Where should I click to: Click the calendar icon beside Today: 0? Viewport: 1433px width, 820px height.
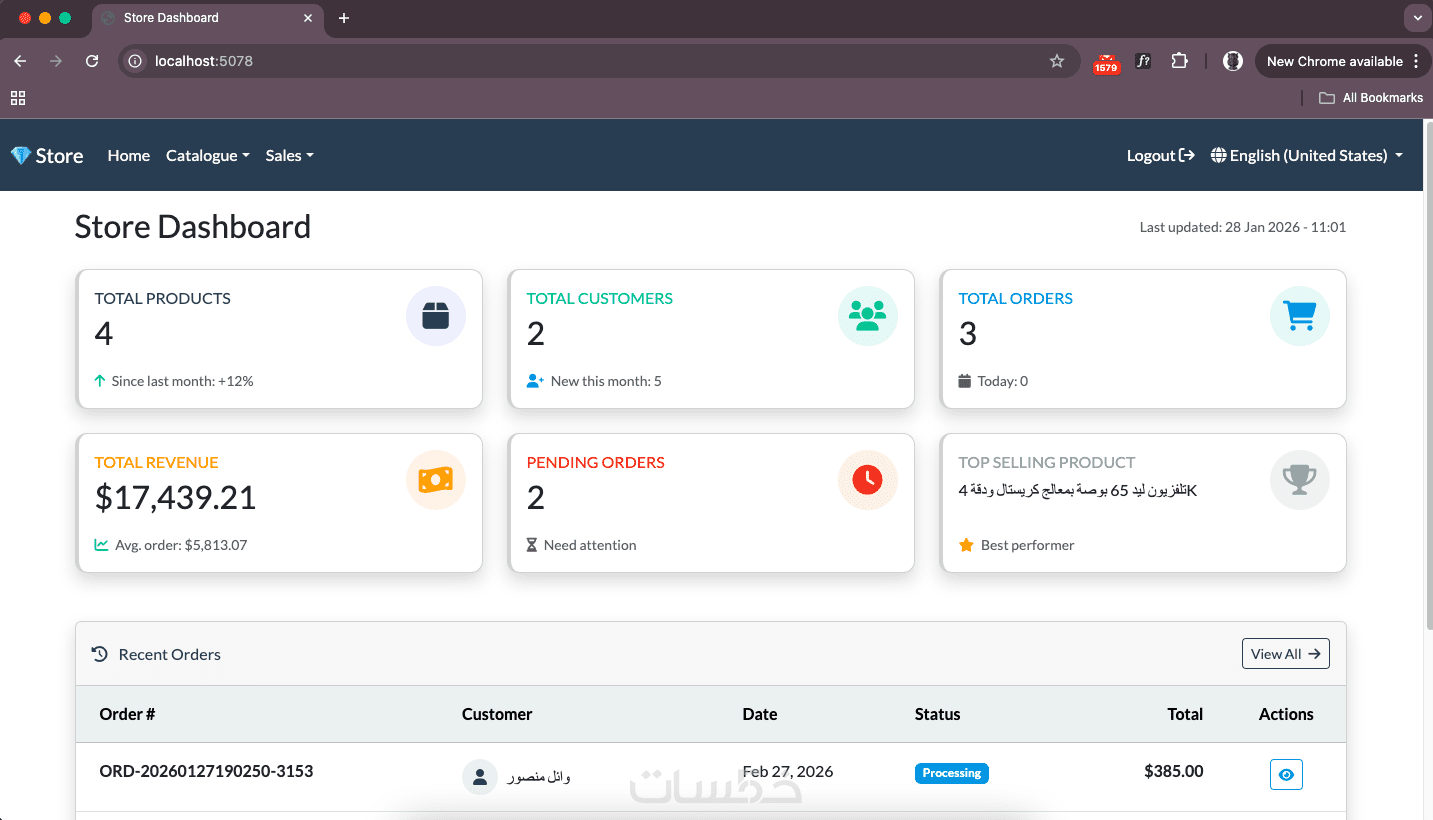coord(965,381)
